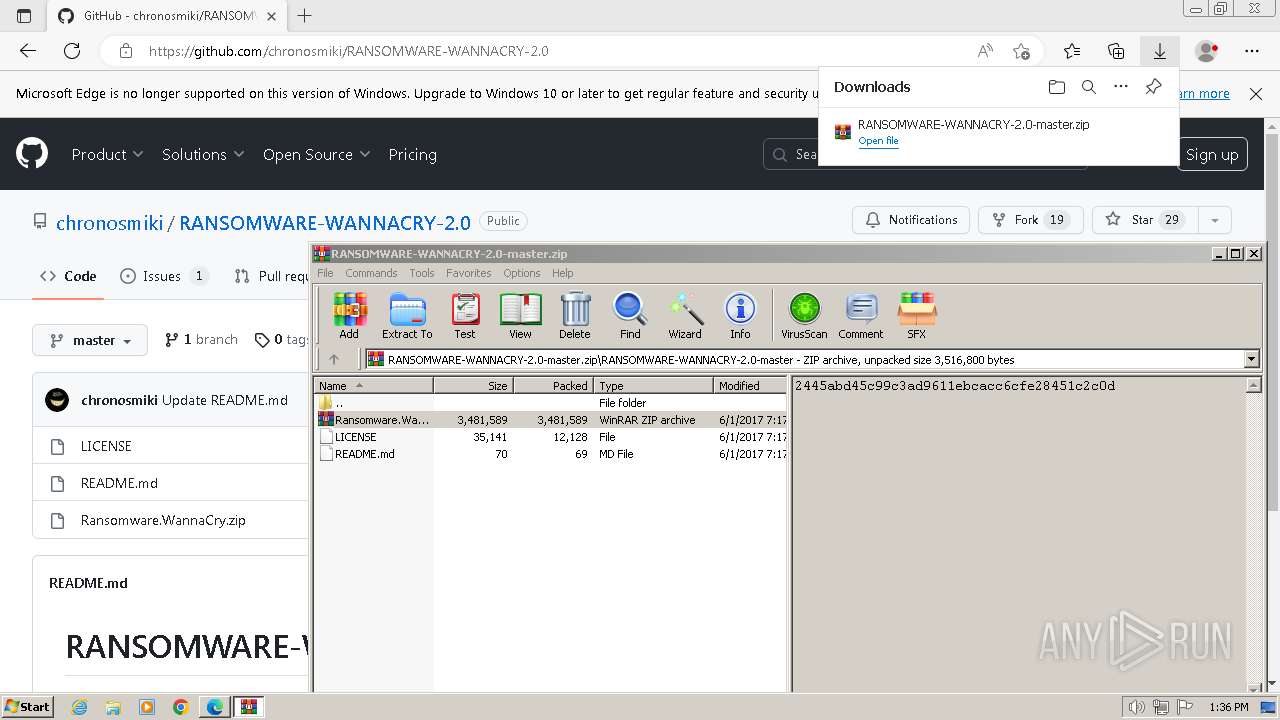
Task: Open the Ransomware.WannaCry.zip repo file
Action: coord(163,520)
